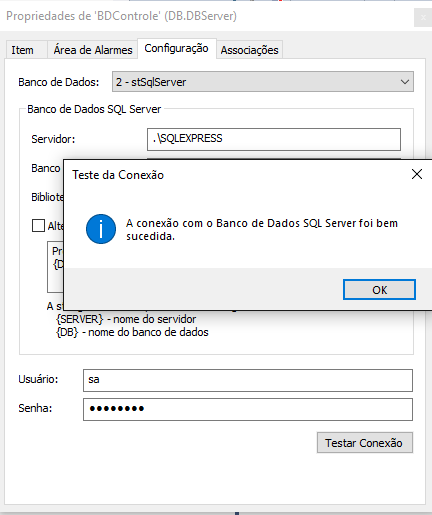432x515 pixels.
Task: Click the Senha password field
Action: [x=248, y=409]
